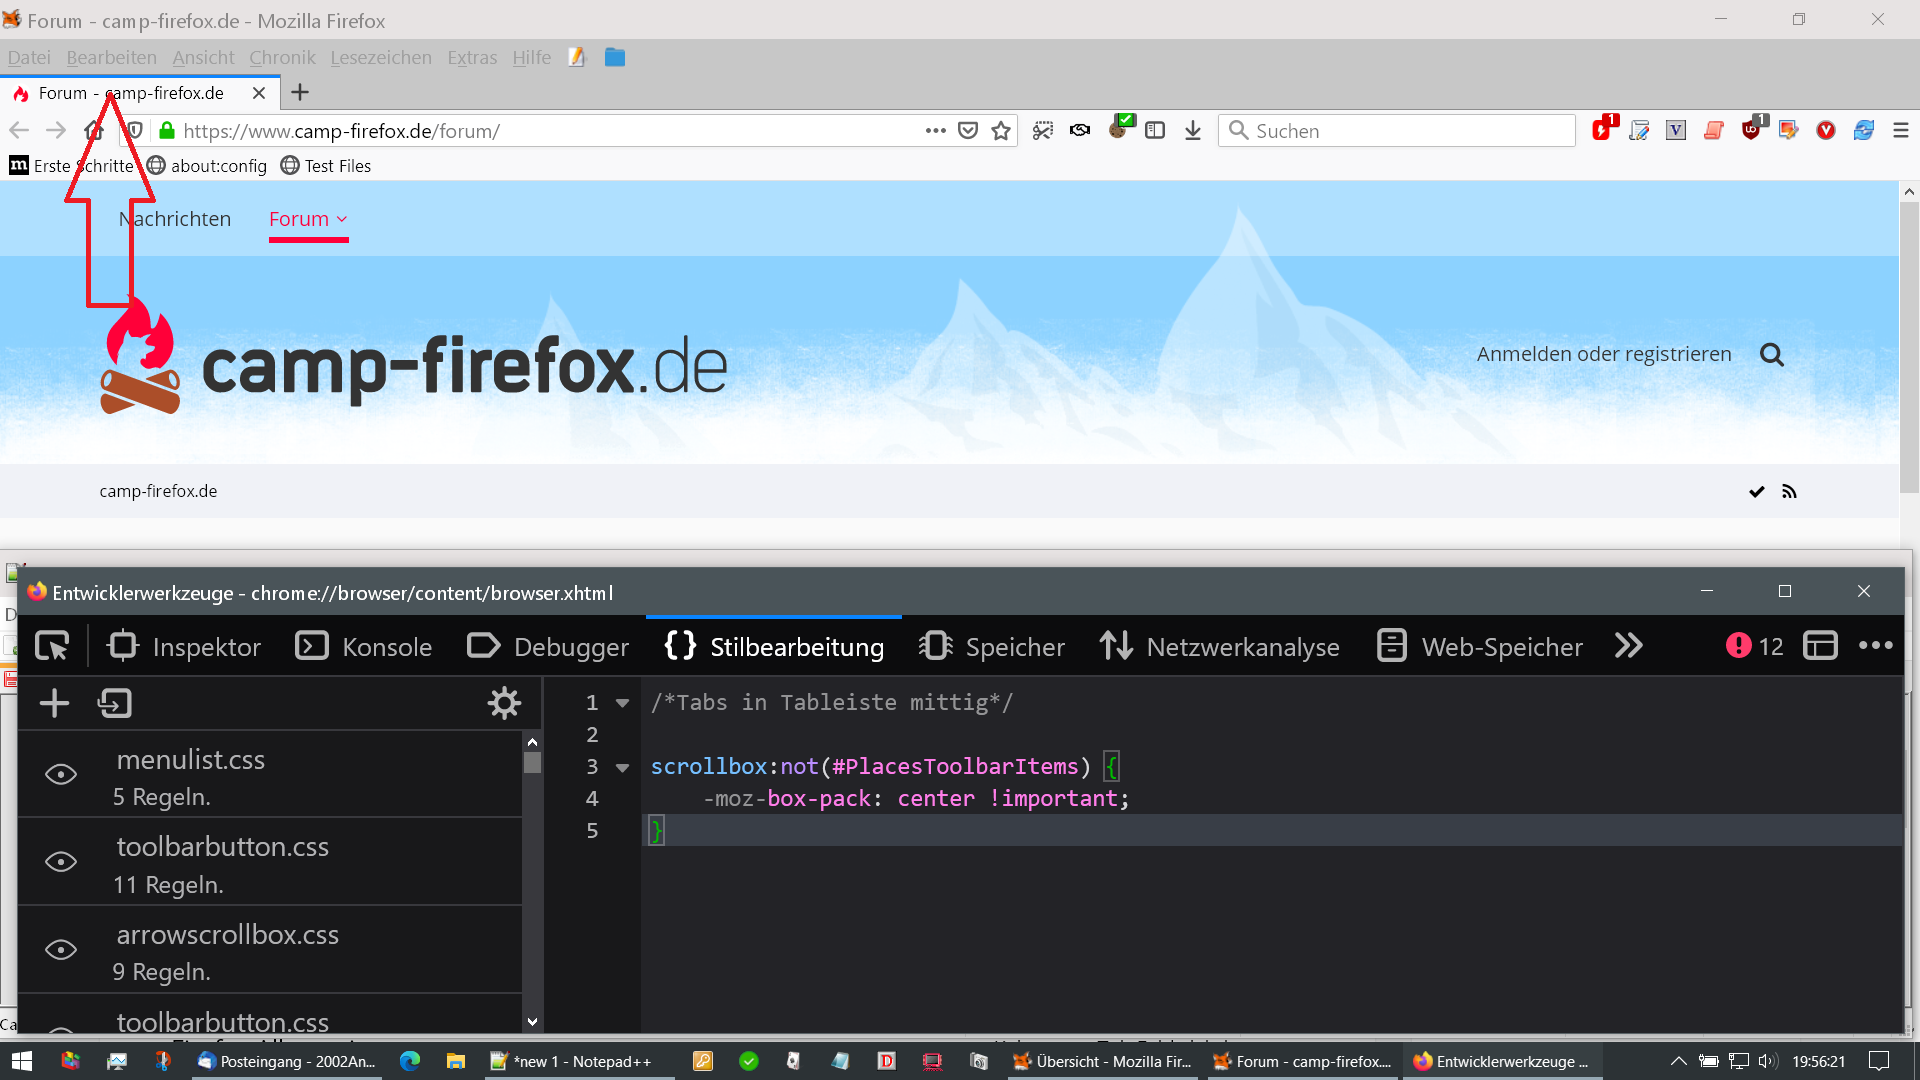Open style editor options gear
The height and width of the screenshot is (1080, 1920).
[504, 704]
